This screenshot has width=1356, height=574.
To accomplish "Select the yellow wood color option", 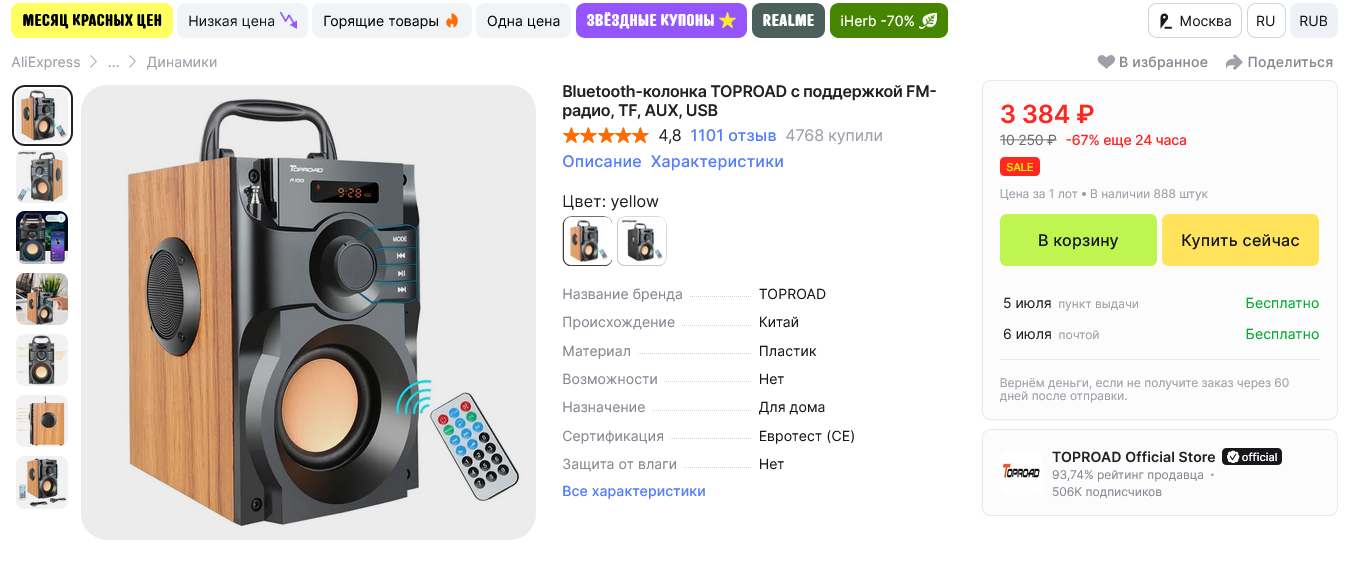I will tap(587, 241).
